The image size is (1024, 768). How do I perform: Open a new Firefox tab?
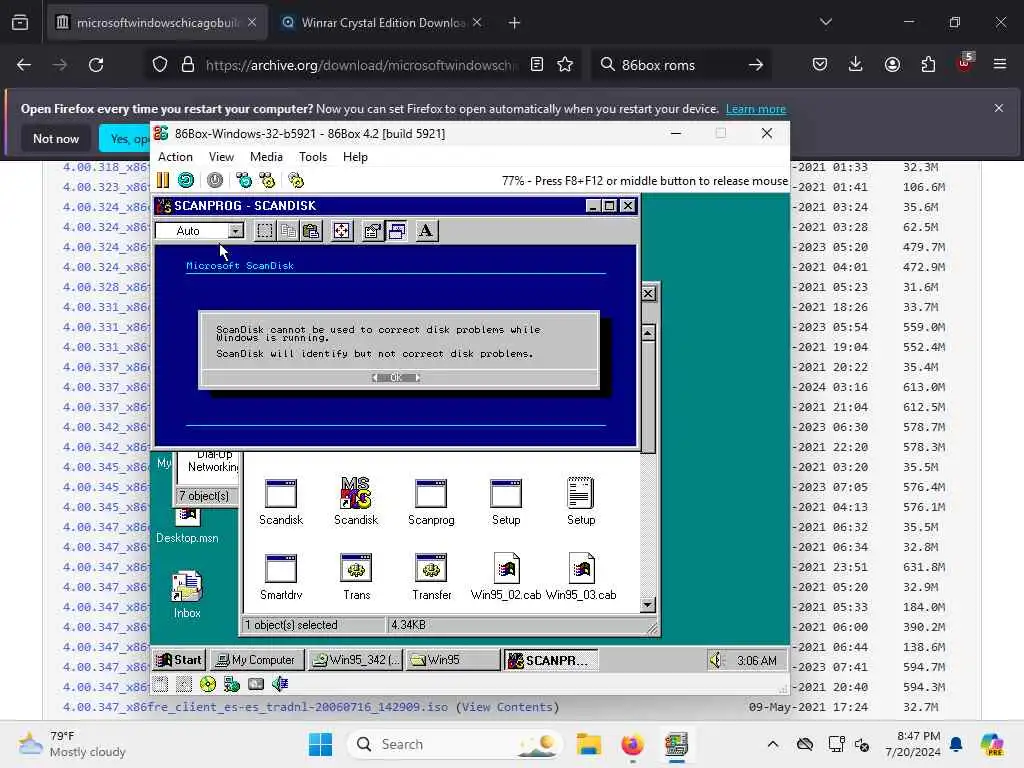(515, 23)
